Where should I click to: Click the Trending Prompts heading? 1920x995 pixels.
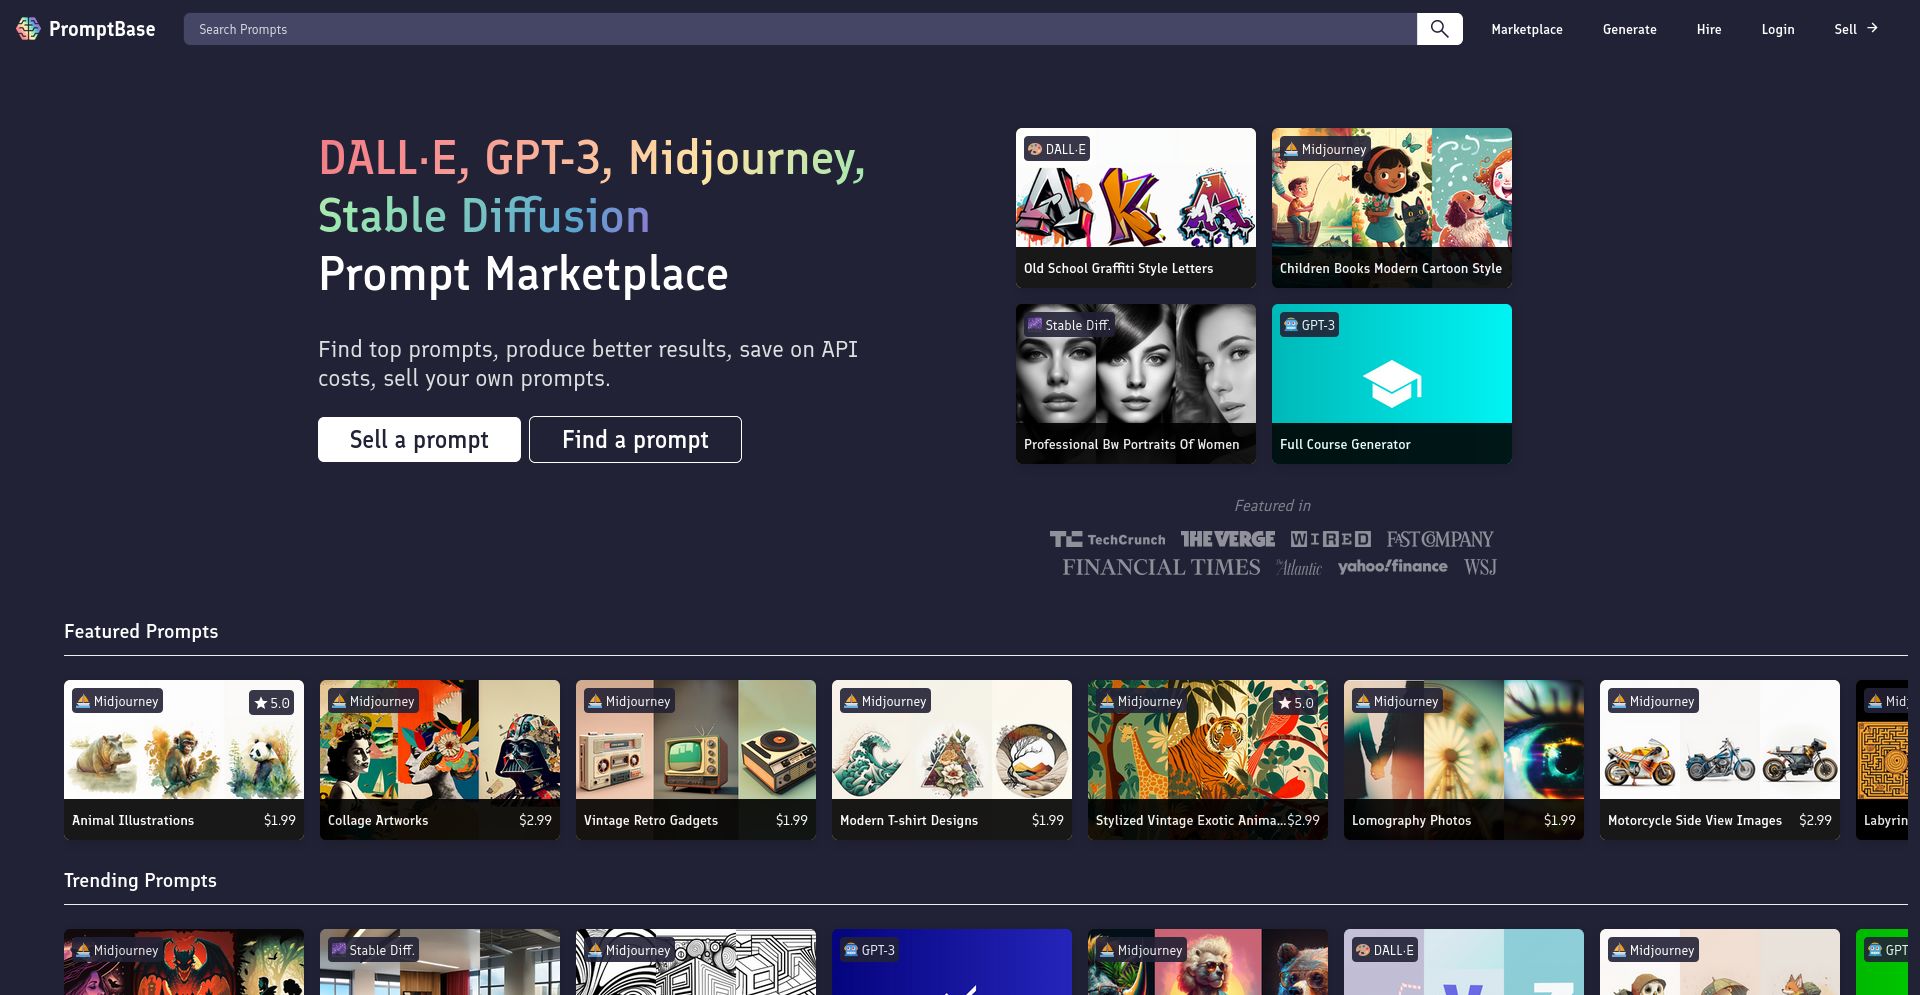tap(140, 880)
